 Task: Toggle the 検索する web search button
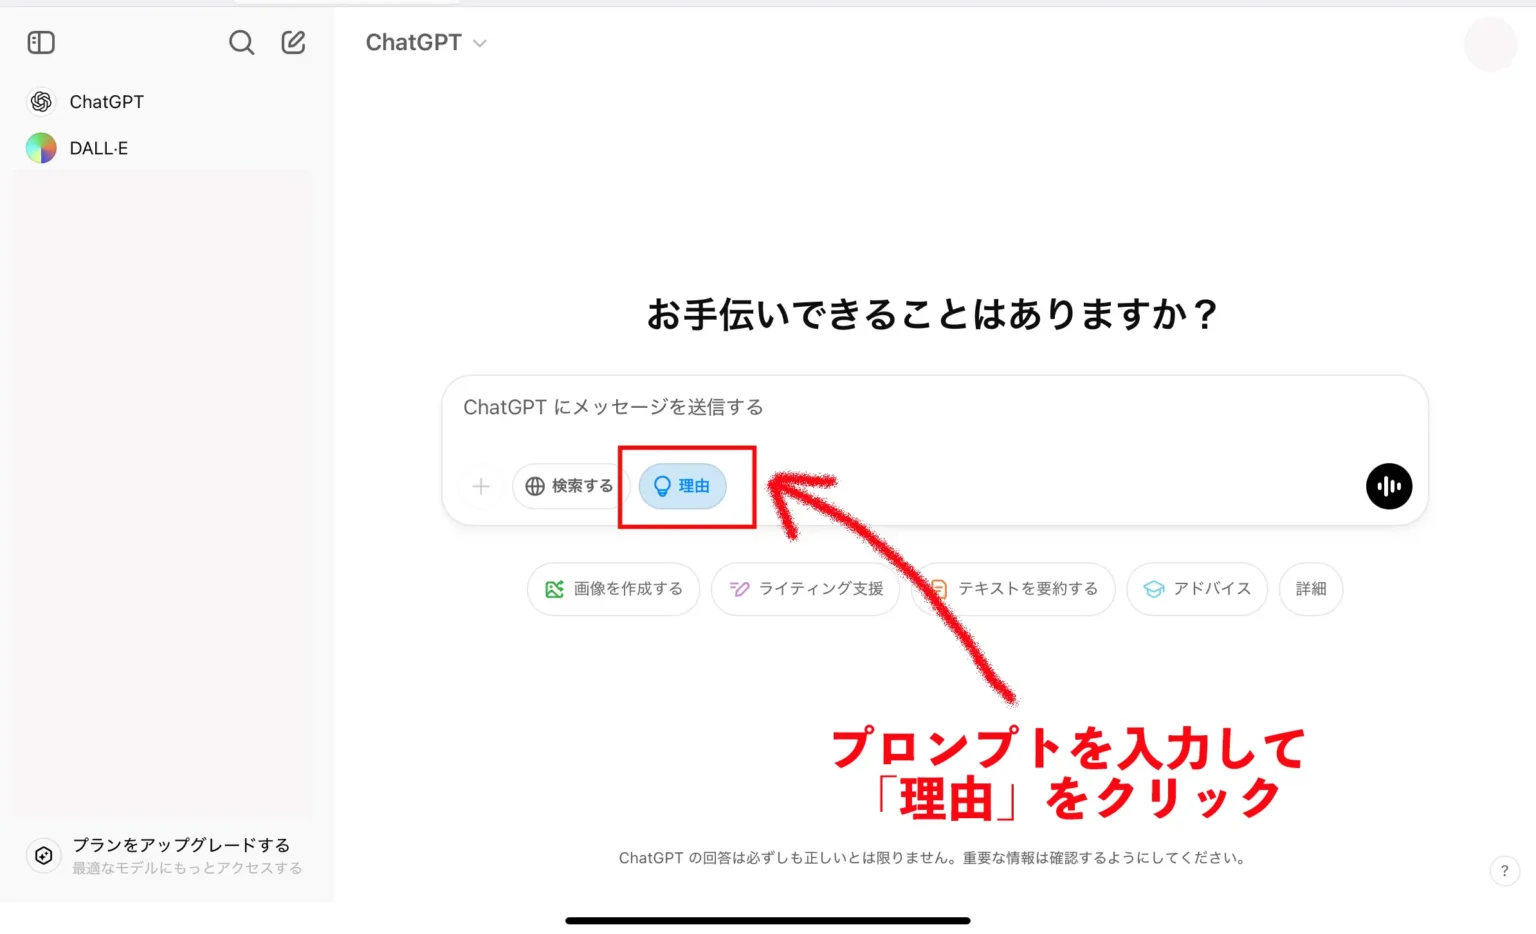569,486
